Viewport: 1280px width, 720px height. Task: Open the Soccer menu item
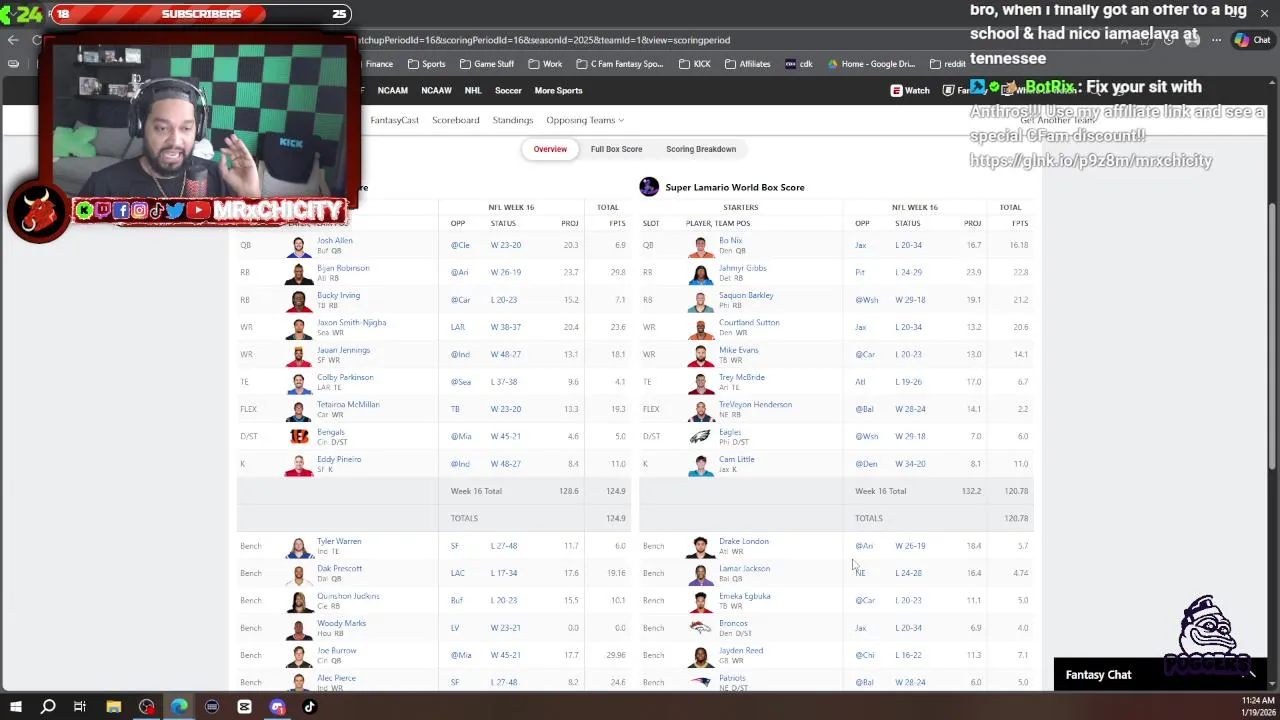[x=508, y=90]
